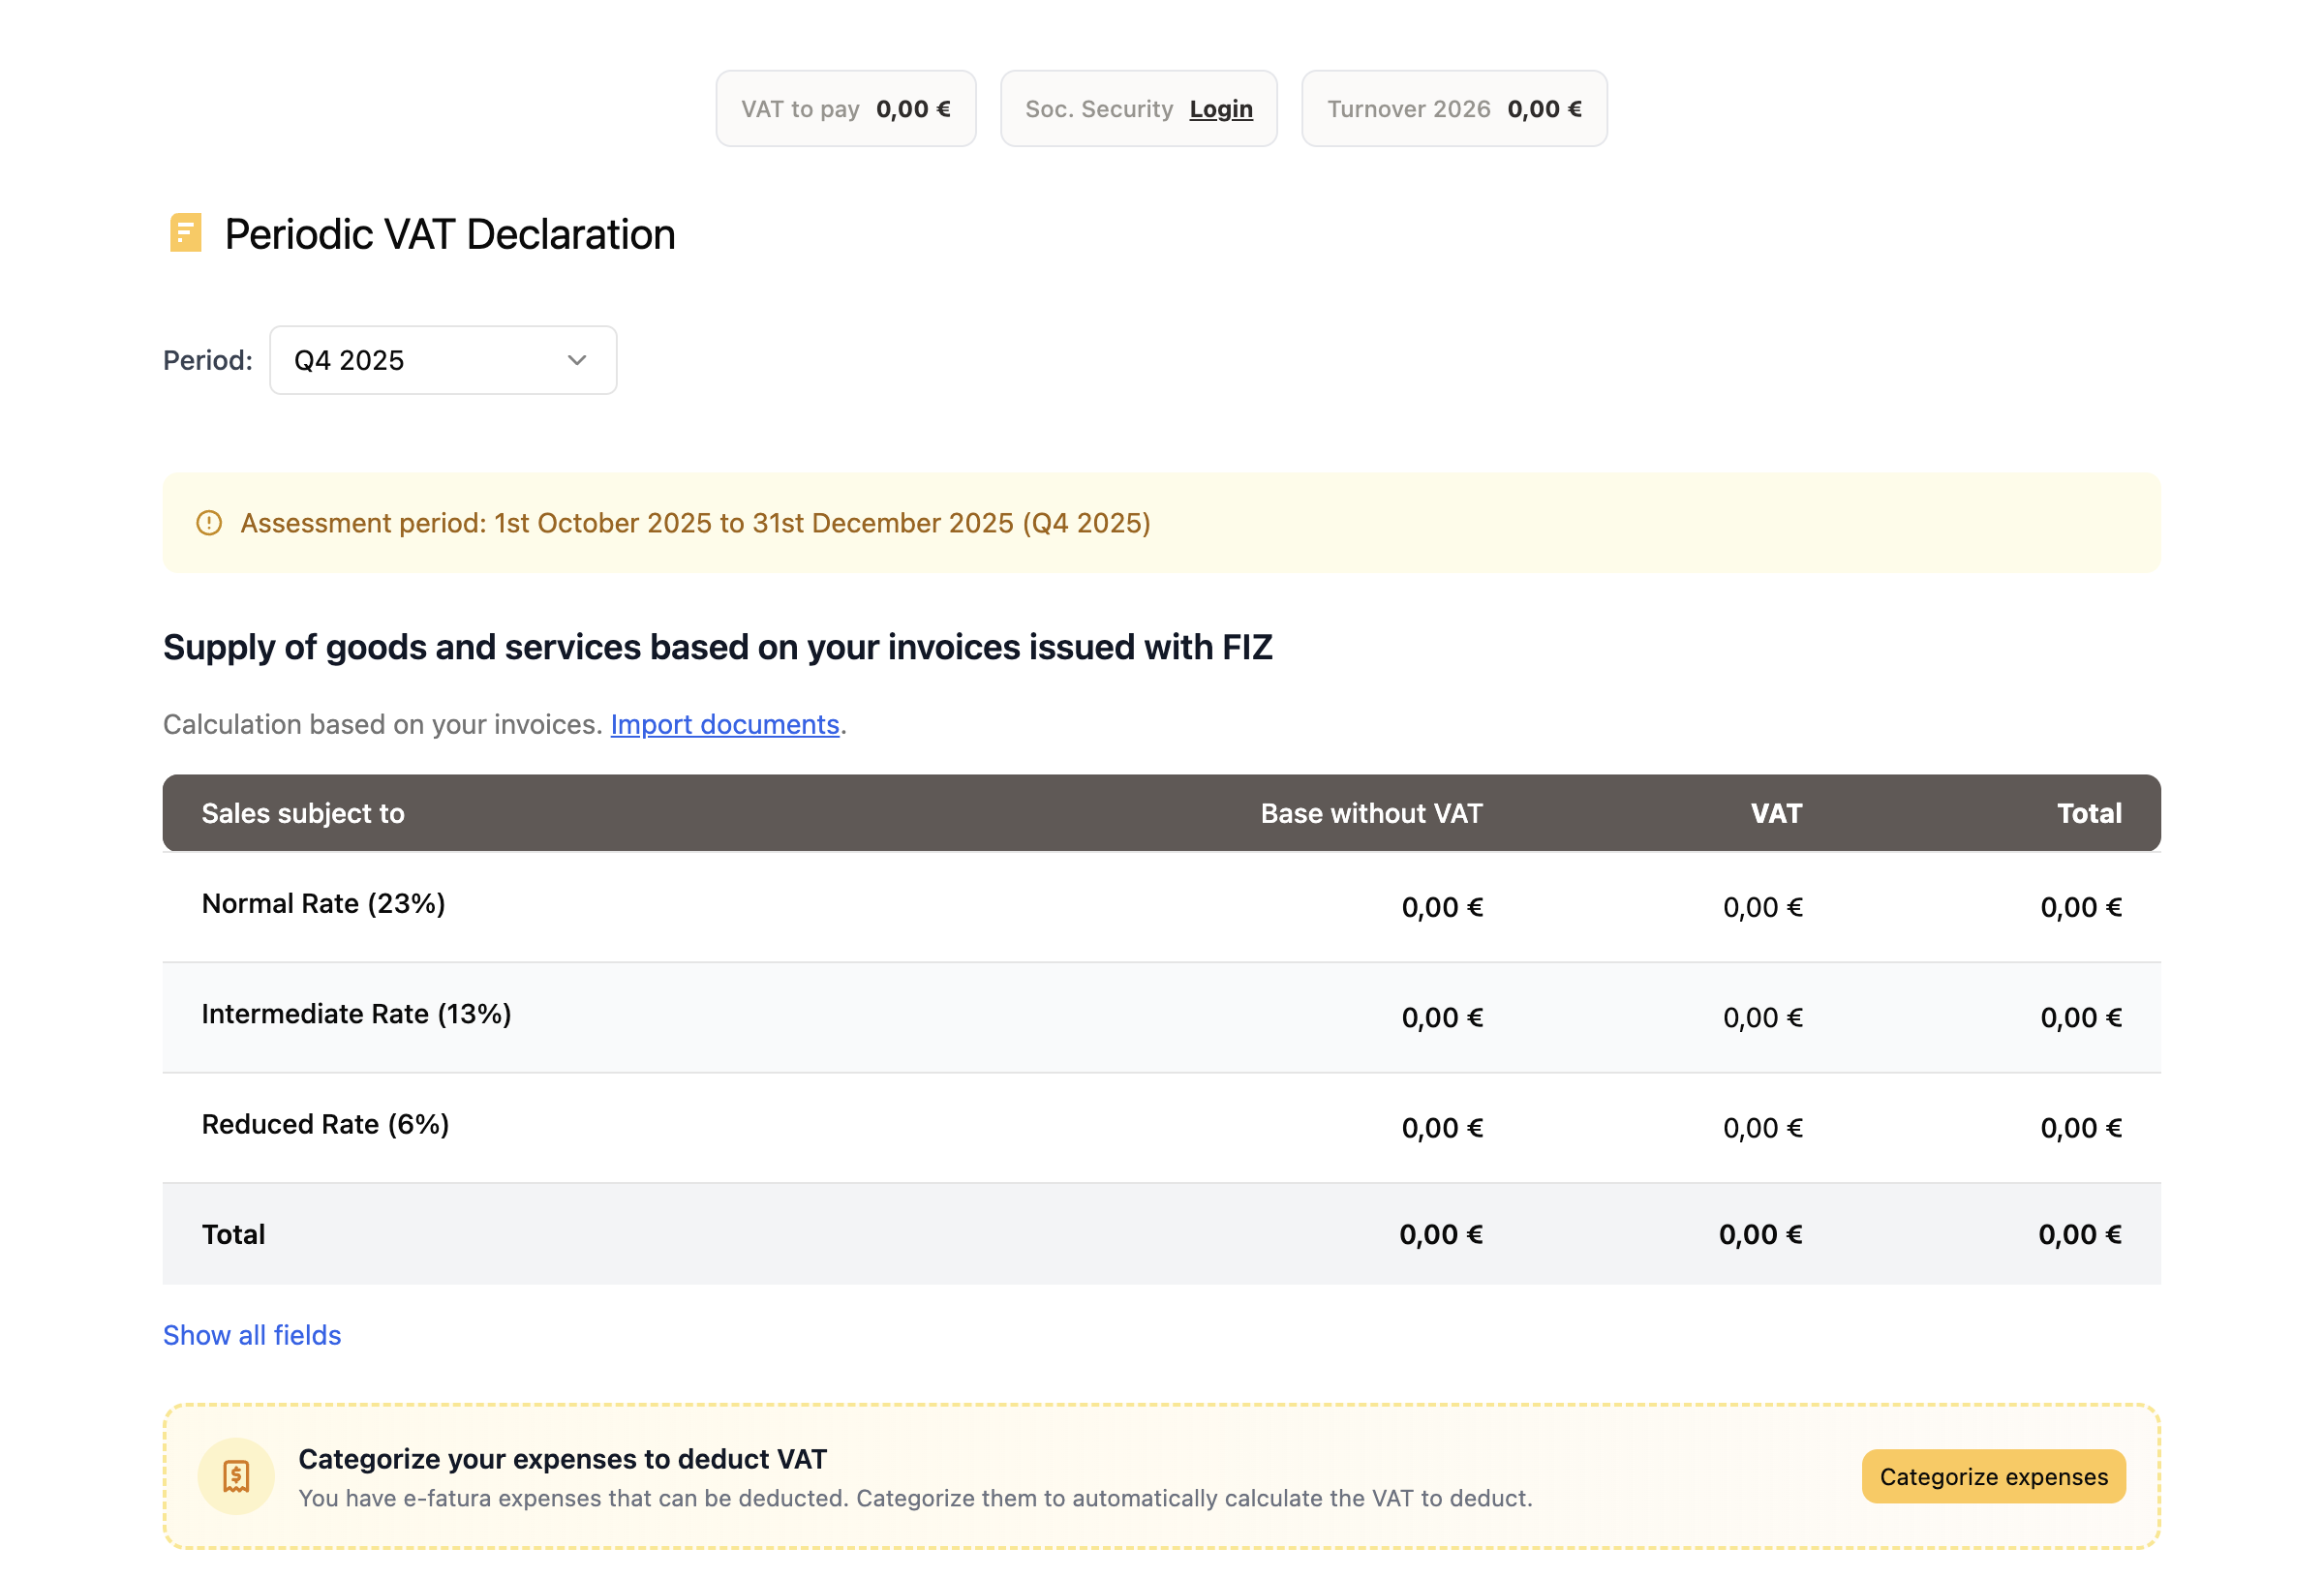Select the Intermediate Rate (13%) row label

pos(356,1014)
